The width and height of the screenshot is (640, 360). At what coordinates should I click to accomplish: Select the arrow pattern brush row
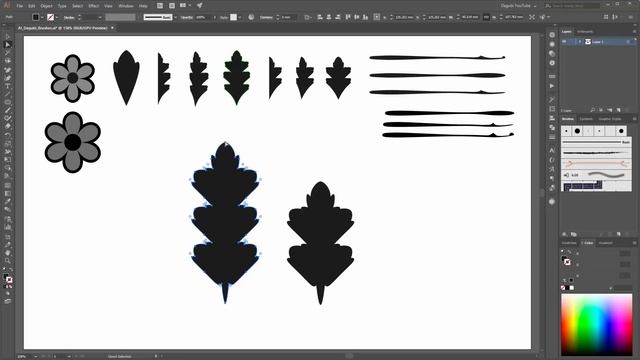pyautogui.click(x=596, y=164)
